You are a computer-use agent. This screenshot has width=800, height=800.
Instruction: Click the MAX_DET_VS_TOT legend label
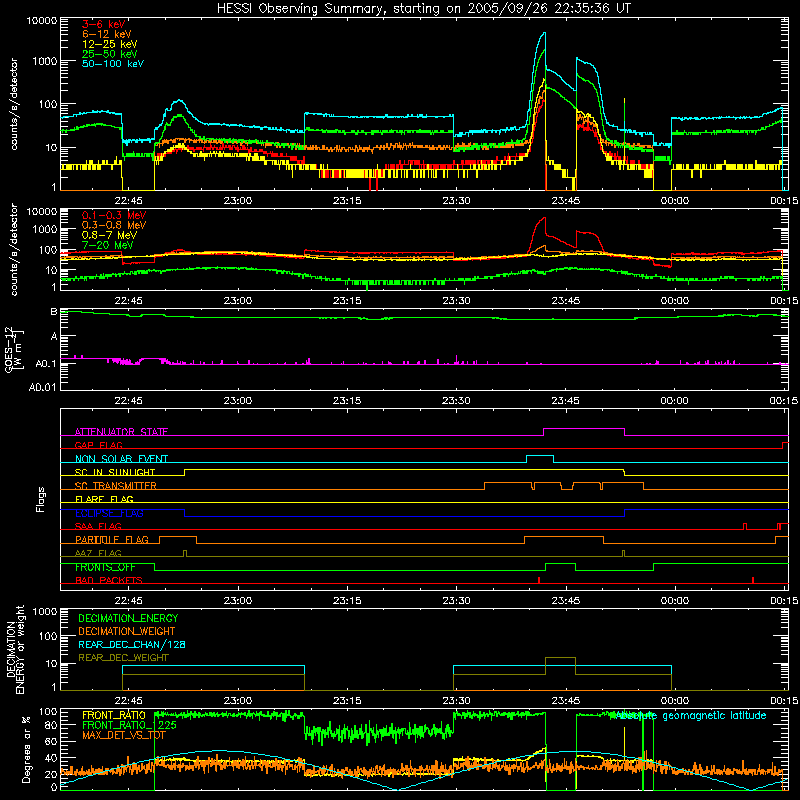pyautogui.click(x=124, y=735)
